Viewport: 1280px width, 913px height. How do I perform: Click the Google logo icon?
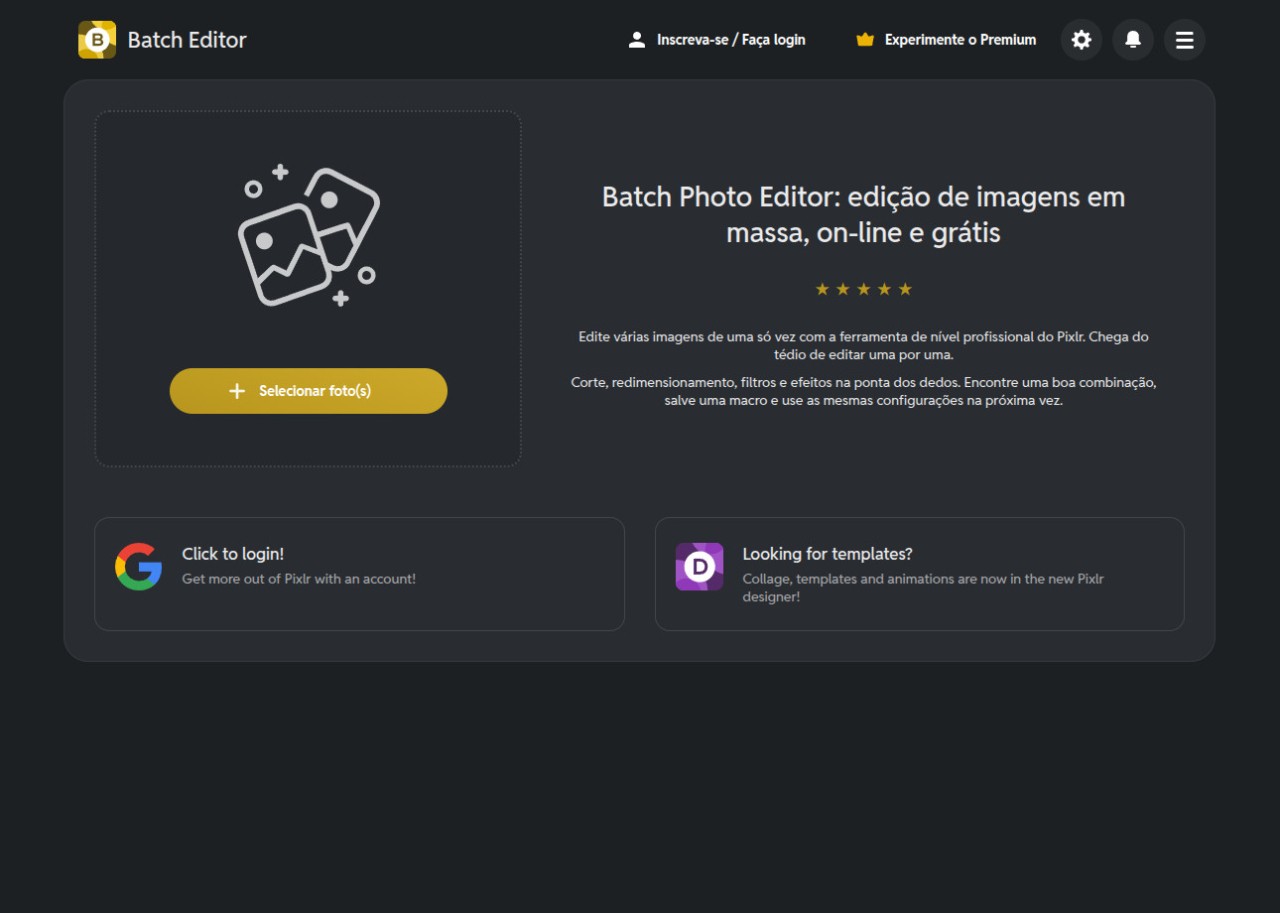click(x=139, y=567)
